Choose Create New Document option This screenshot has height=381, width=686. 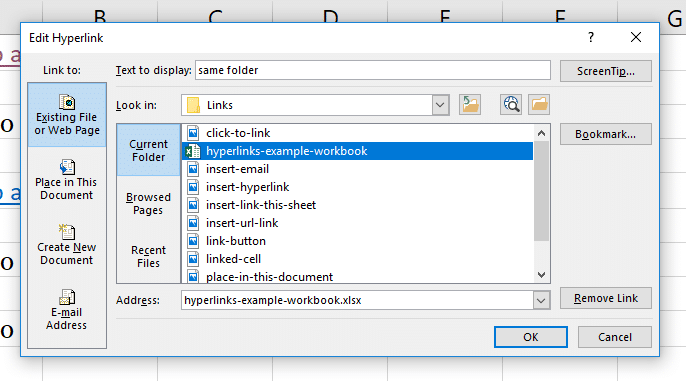(x=67, y=245)
